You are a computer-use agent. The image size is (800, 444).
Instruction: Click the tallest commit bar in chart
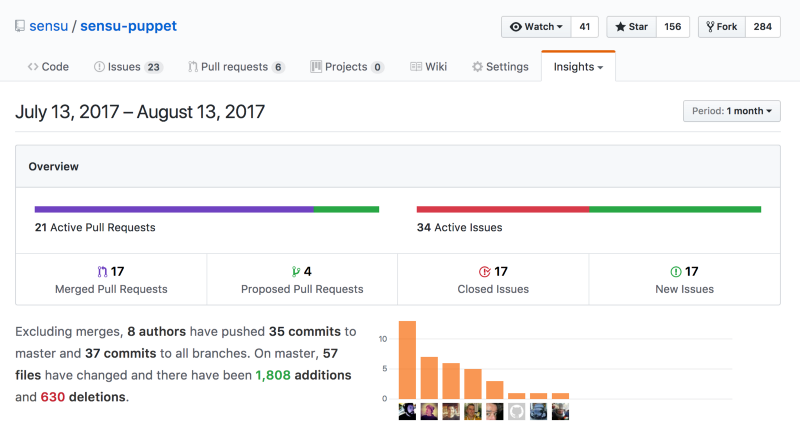pos(407,360)
